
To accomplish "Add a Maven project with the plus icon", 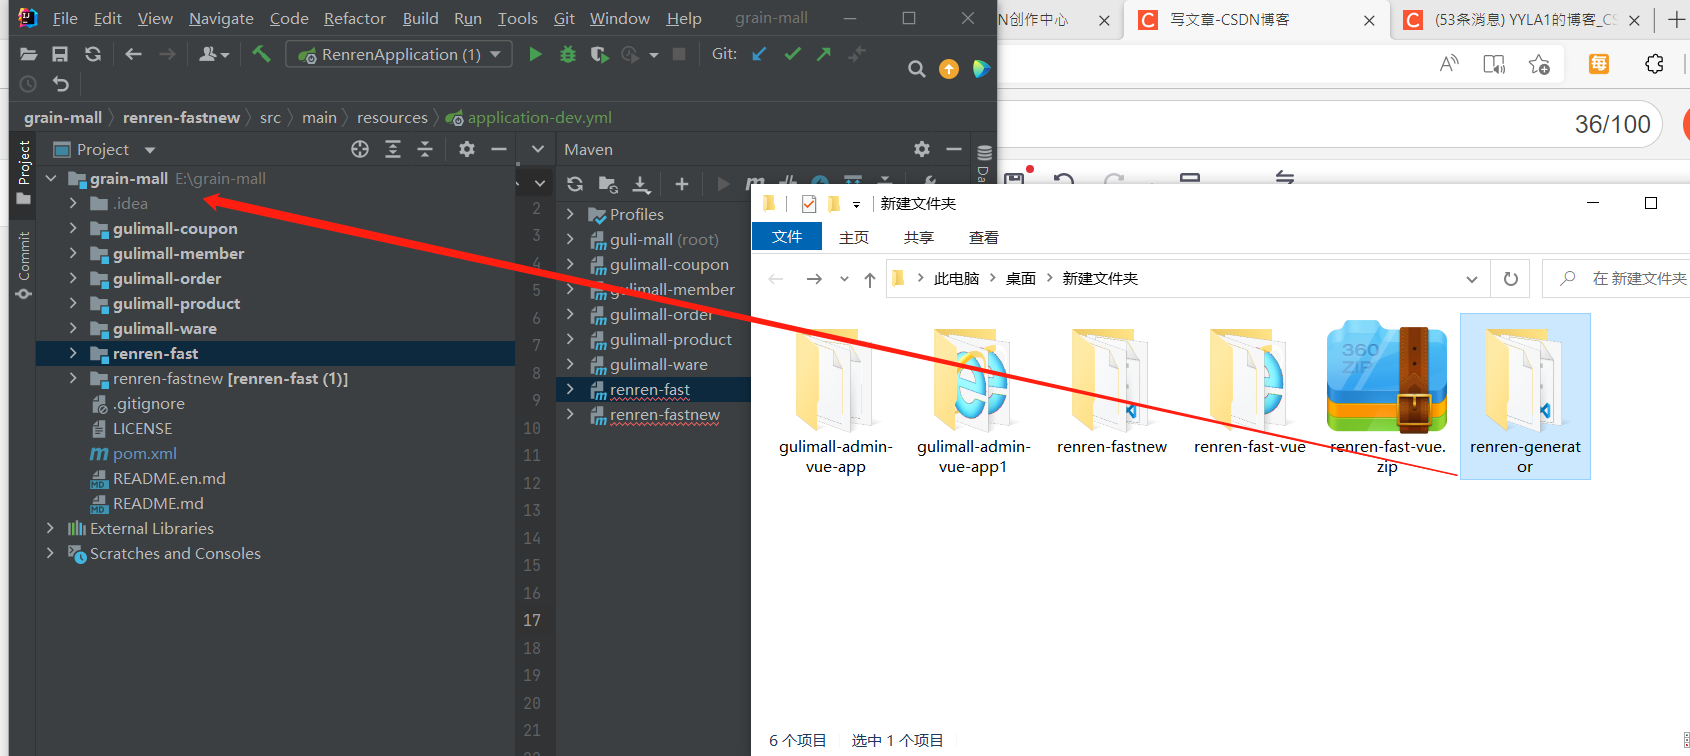I will click(x=682, y=184).
